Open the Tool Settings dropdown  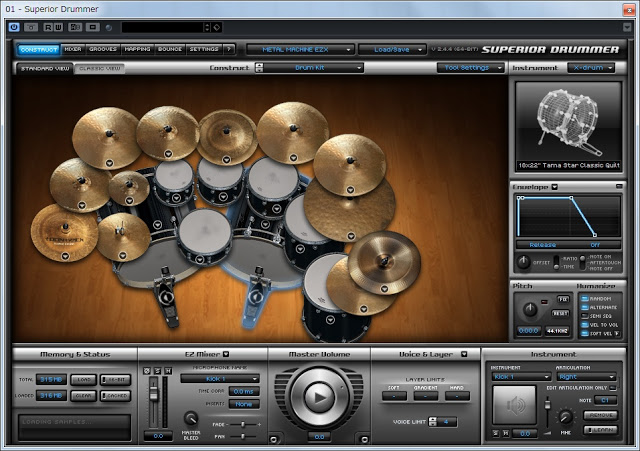[x=470, y=68]
